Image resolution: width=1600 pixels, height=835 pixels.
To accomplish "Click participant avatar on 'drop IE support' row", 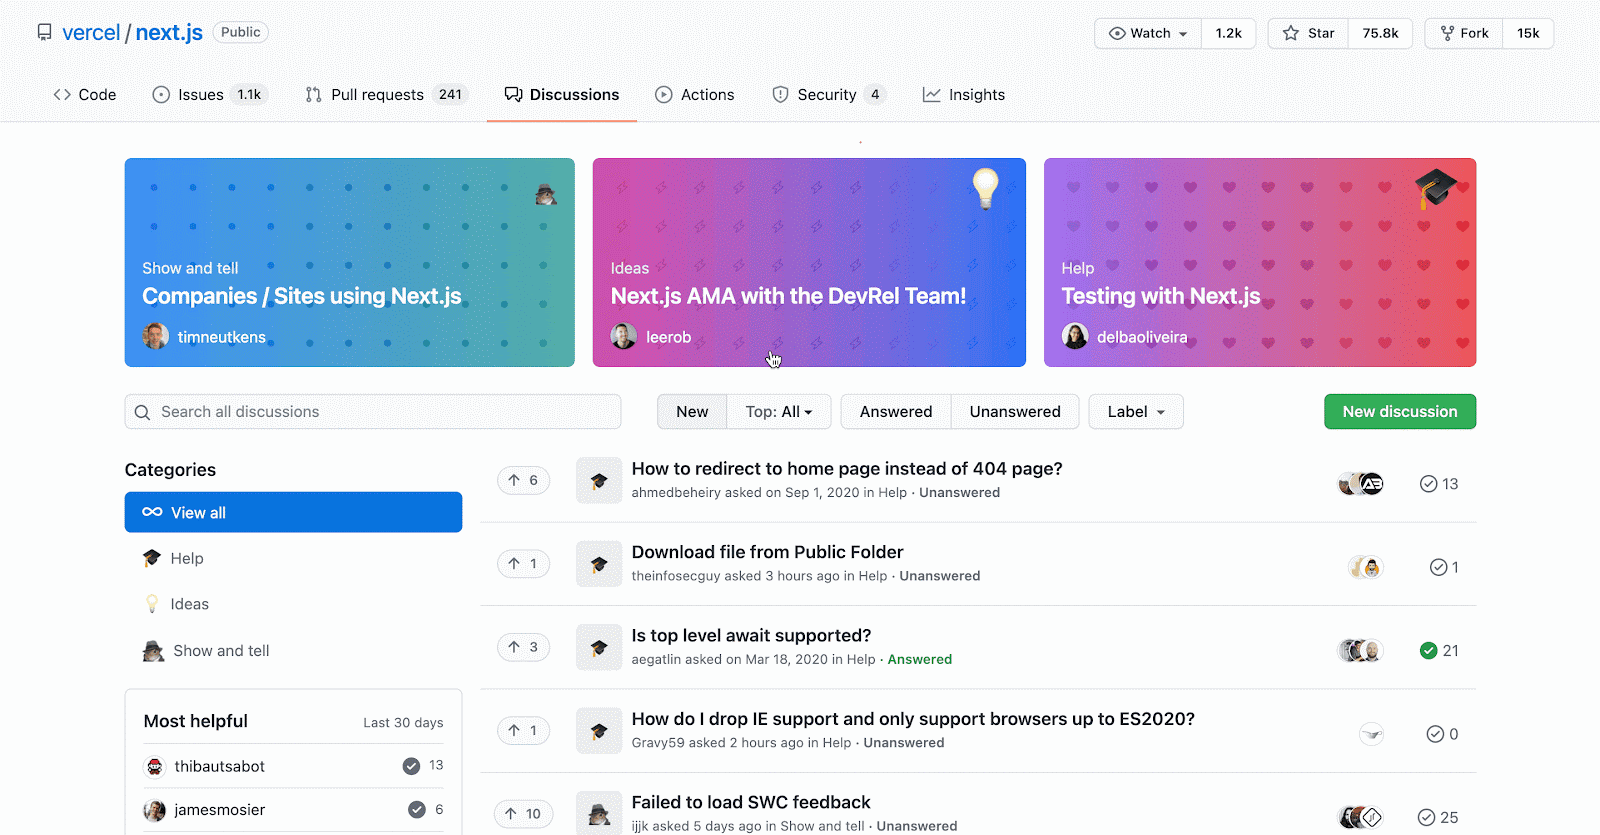I will click(x=1372, y=734).
